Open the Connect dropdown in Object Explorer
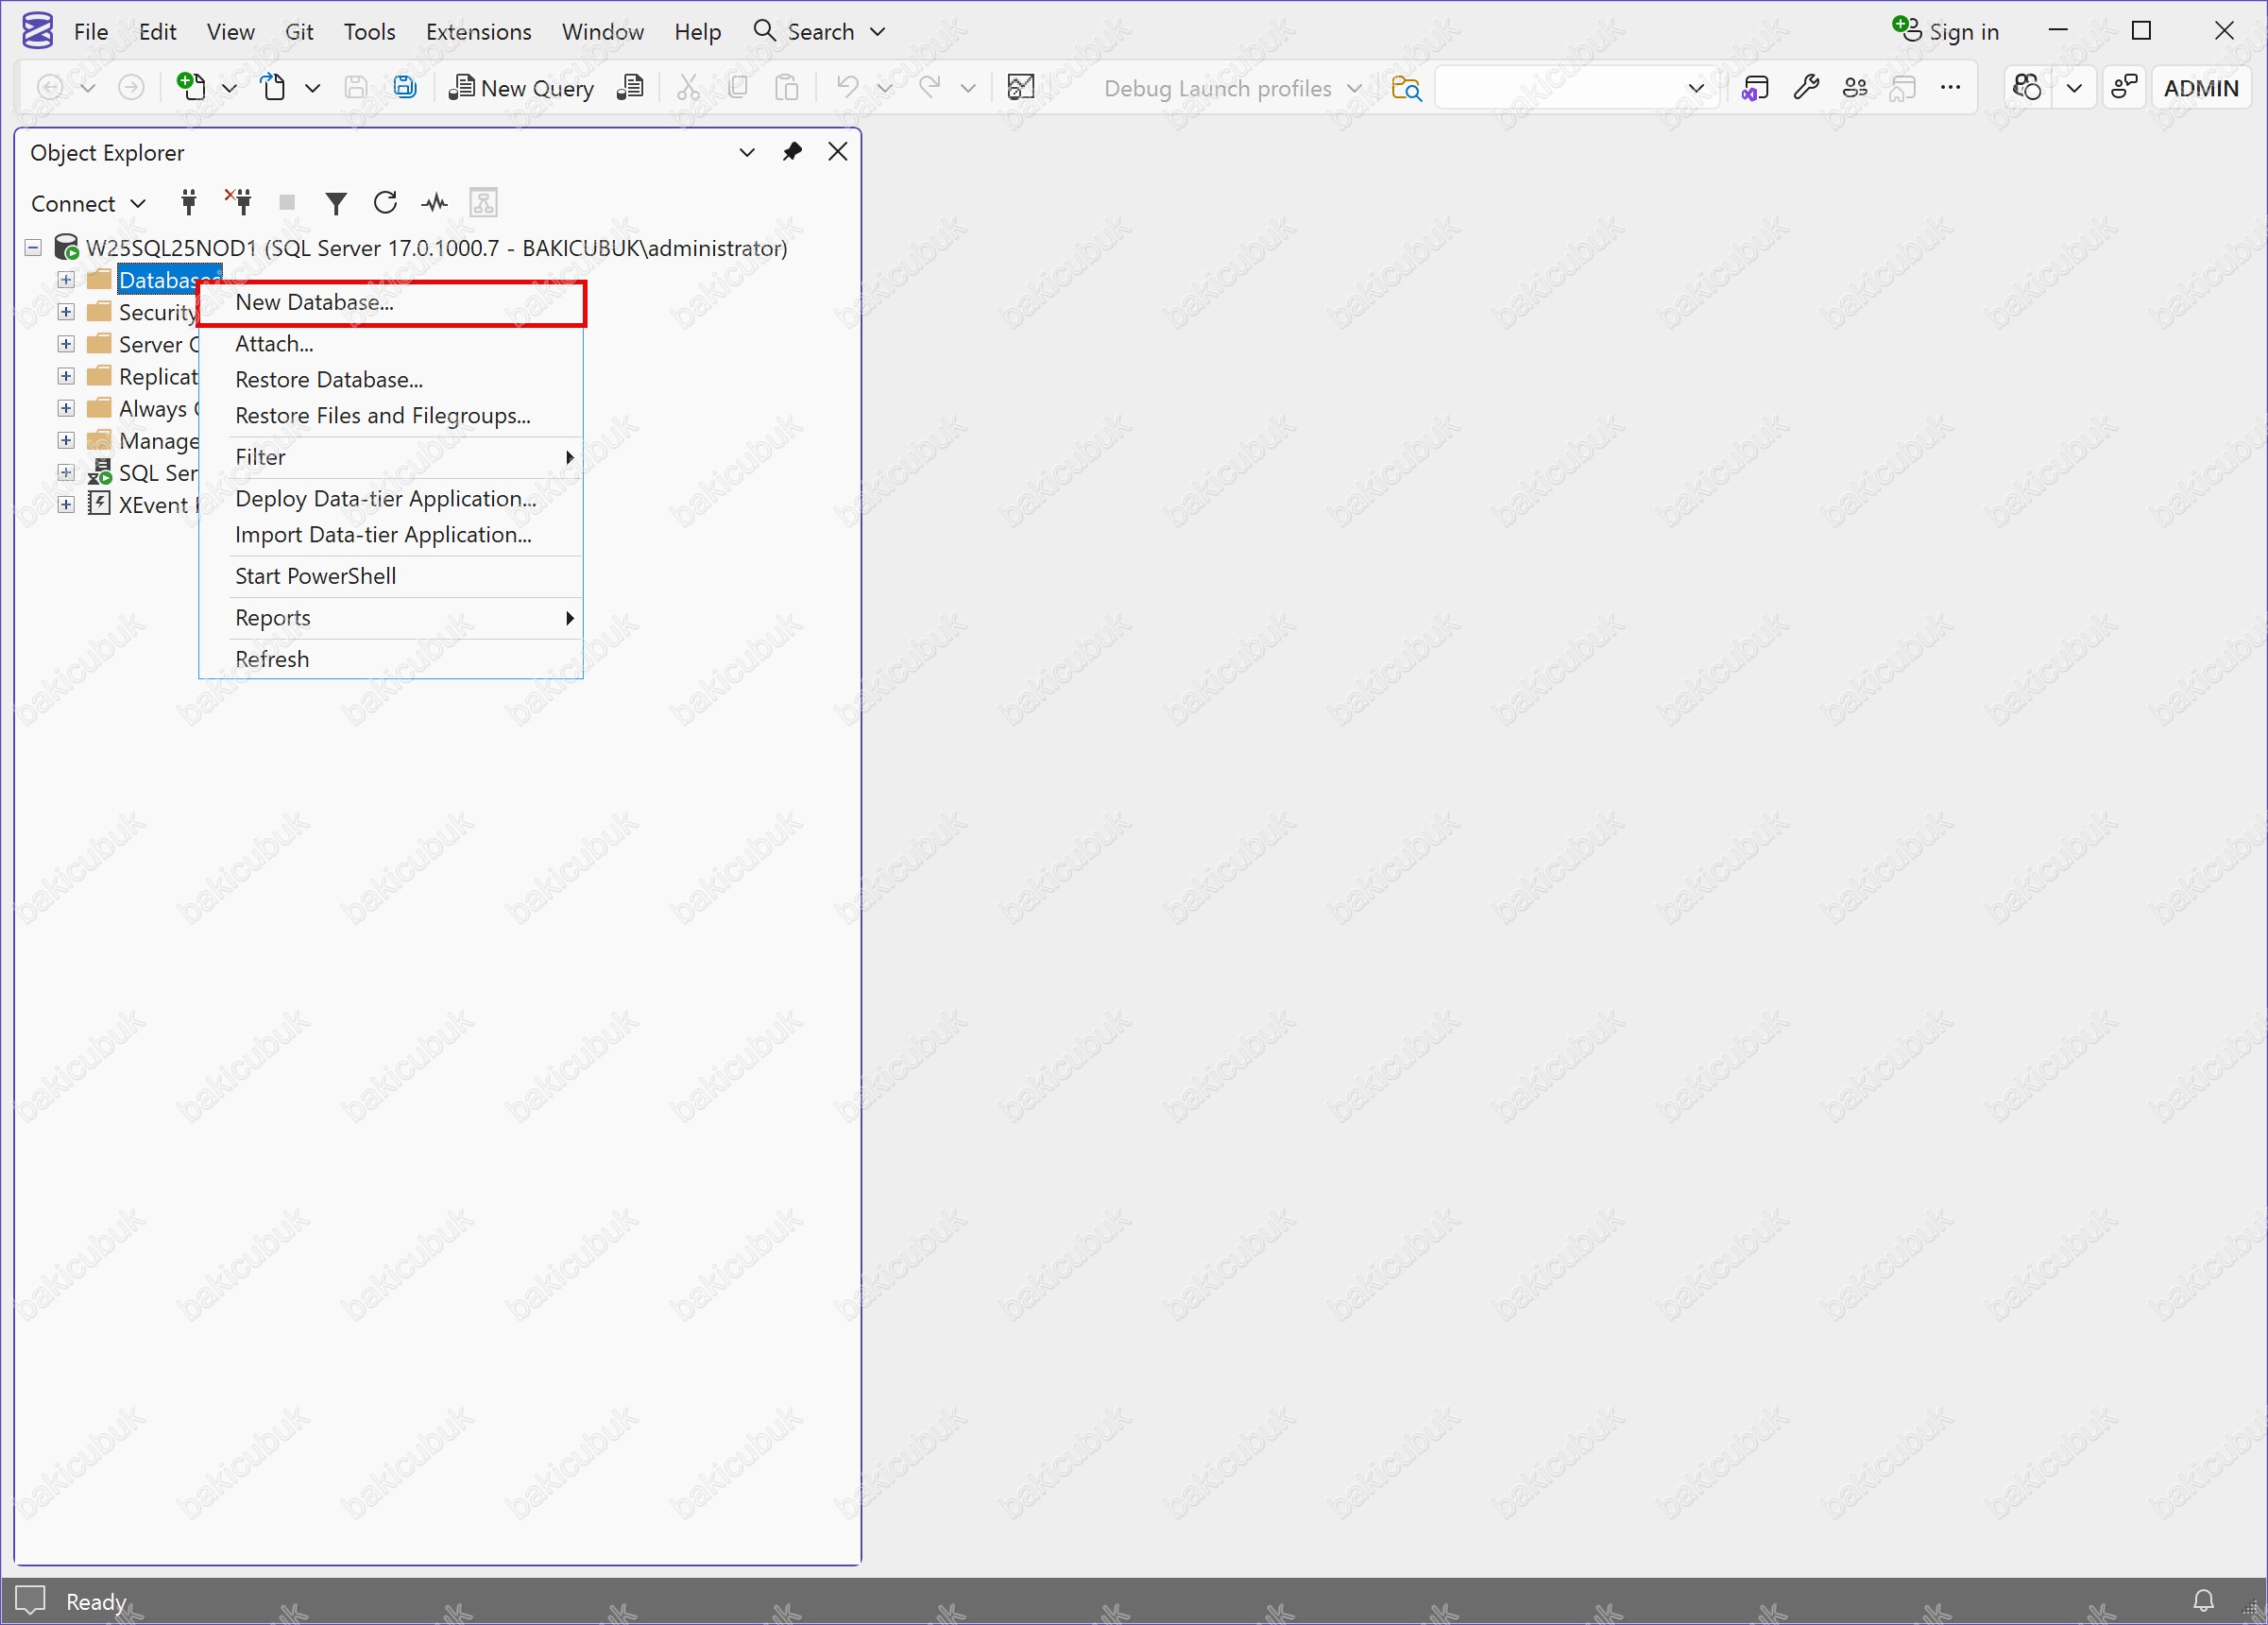2268x1625 pixels. tap(88, 204)
